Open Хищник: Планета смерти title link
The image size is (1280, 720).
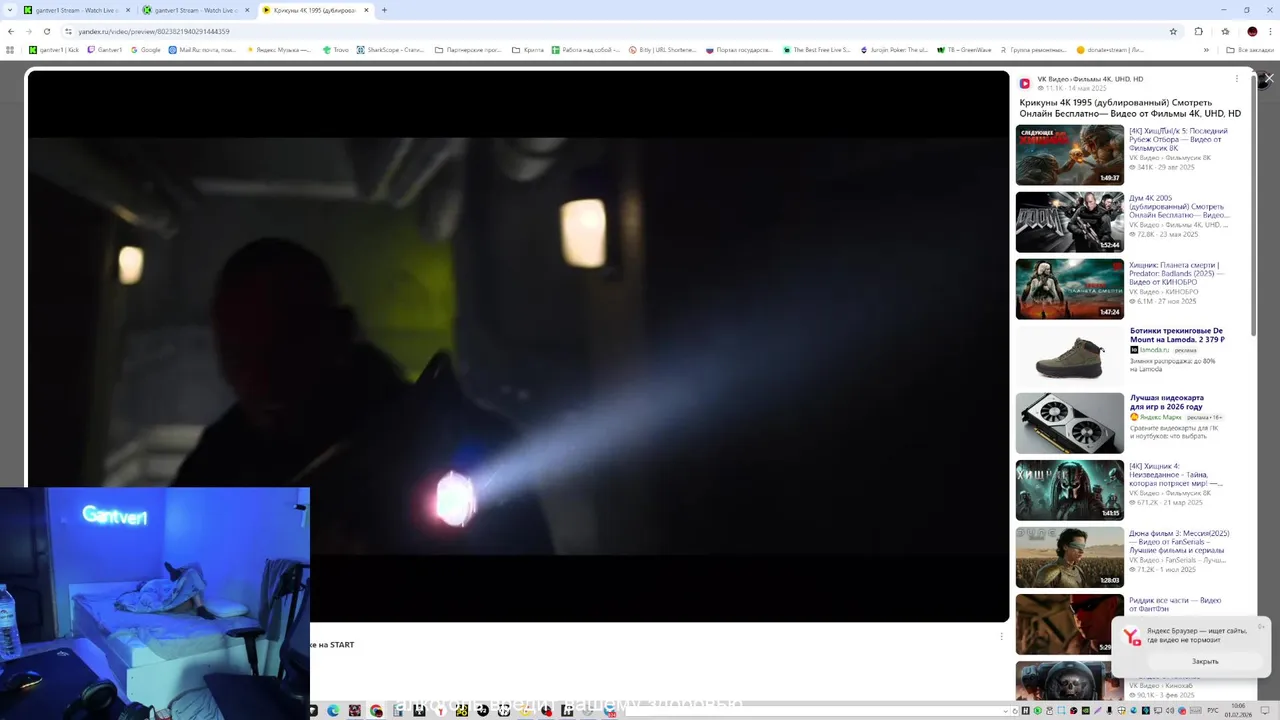click(x=1176, y=273)
